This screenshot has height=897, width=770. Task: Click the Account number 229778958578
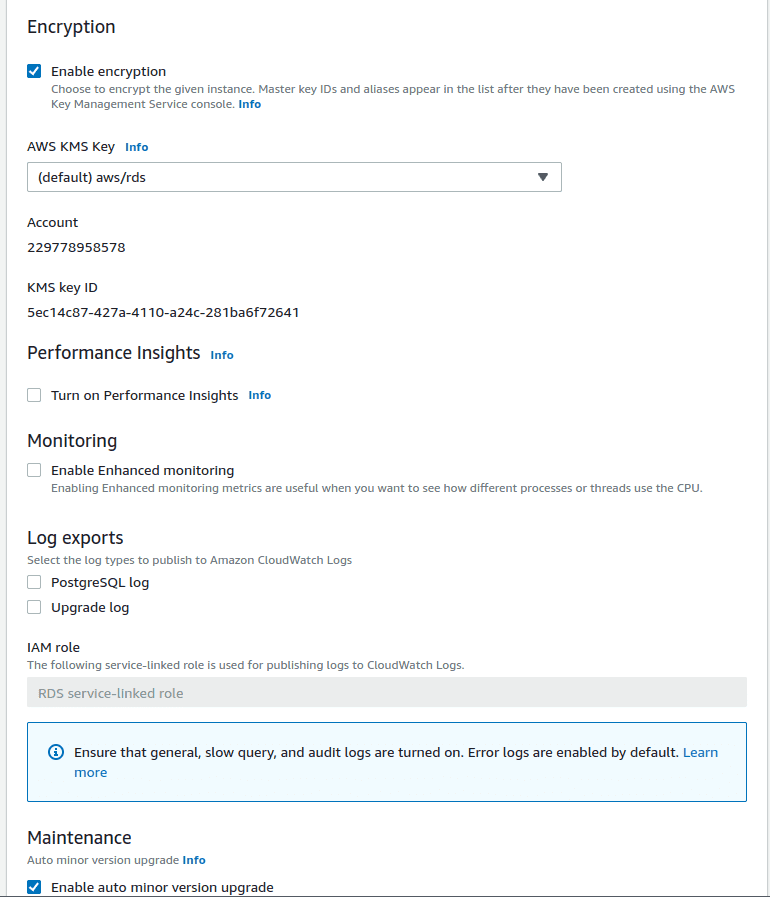point(76,247)
